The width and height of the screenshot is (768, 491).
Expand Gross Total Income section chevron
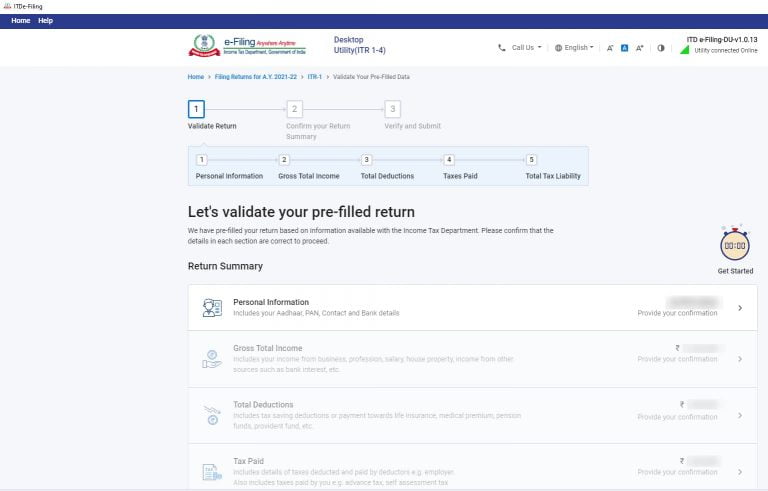(x=740, y=359)
